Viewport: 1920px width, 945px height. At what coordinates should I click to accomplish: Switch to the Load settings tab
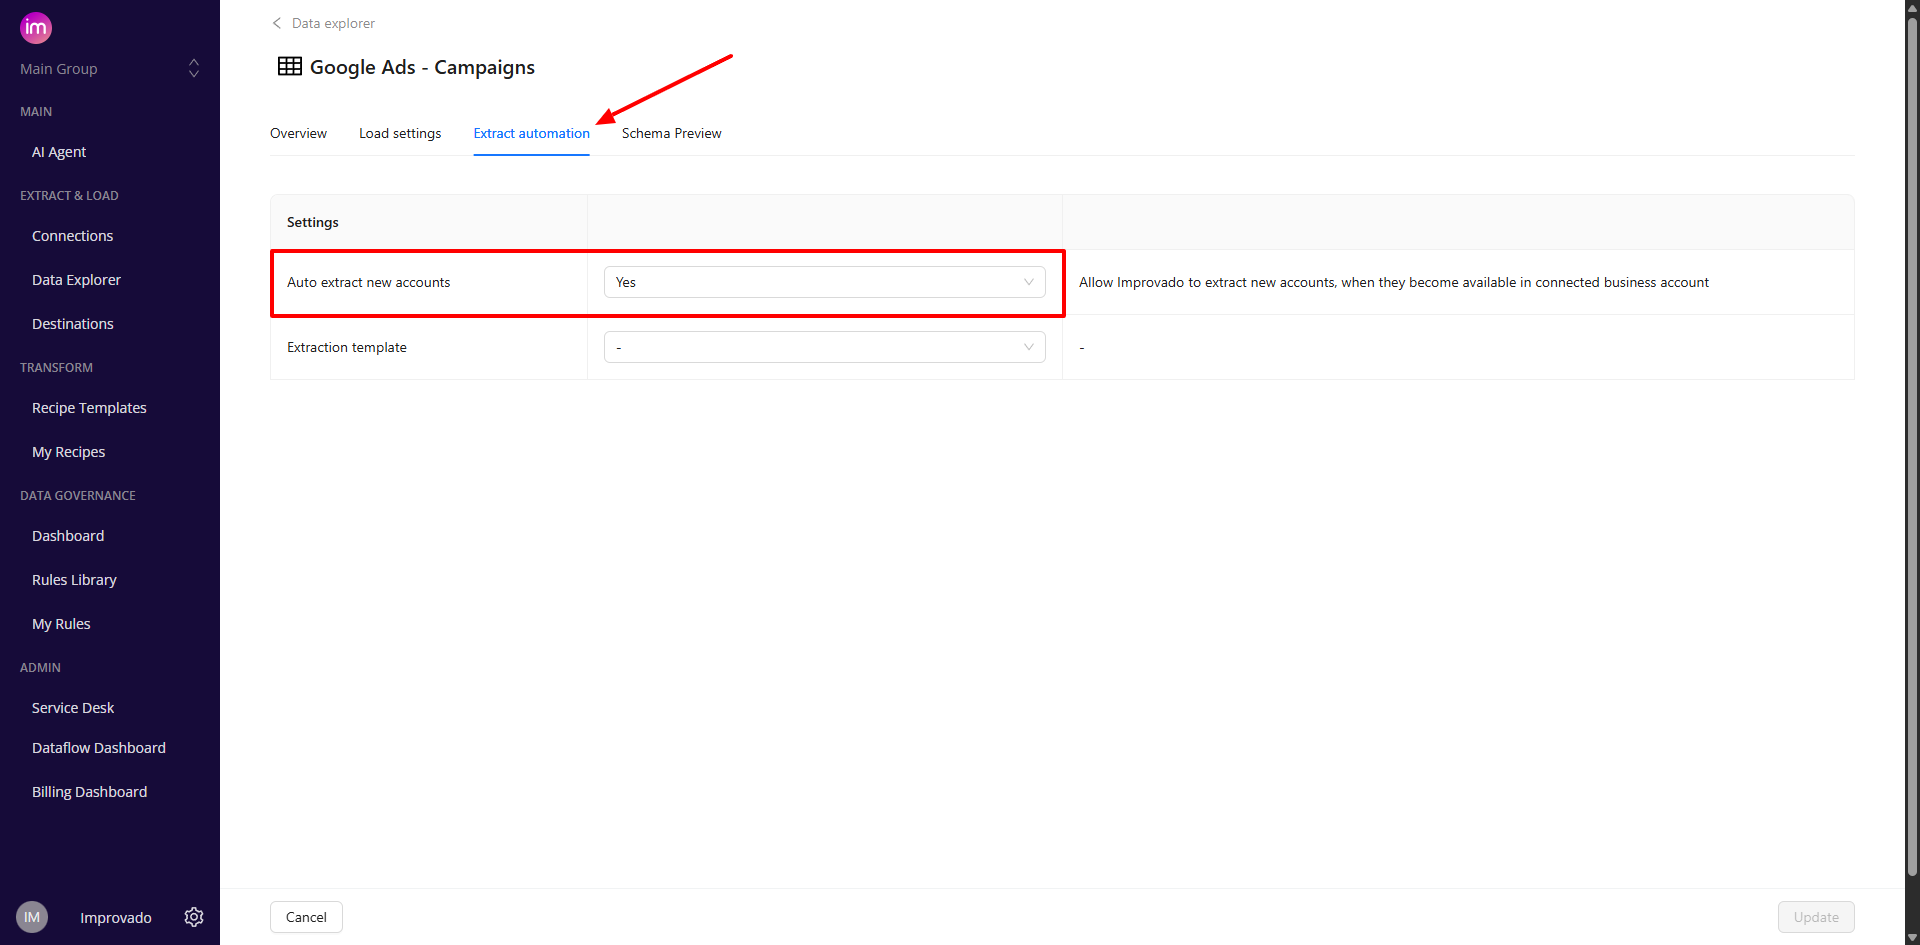pyautogui.click(x=400, y=133)
